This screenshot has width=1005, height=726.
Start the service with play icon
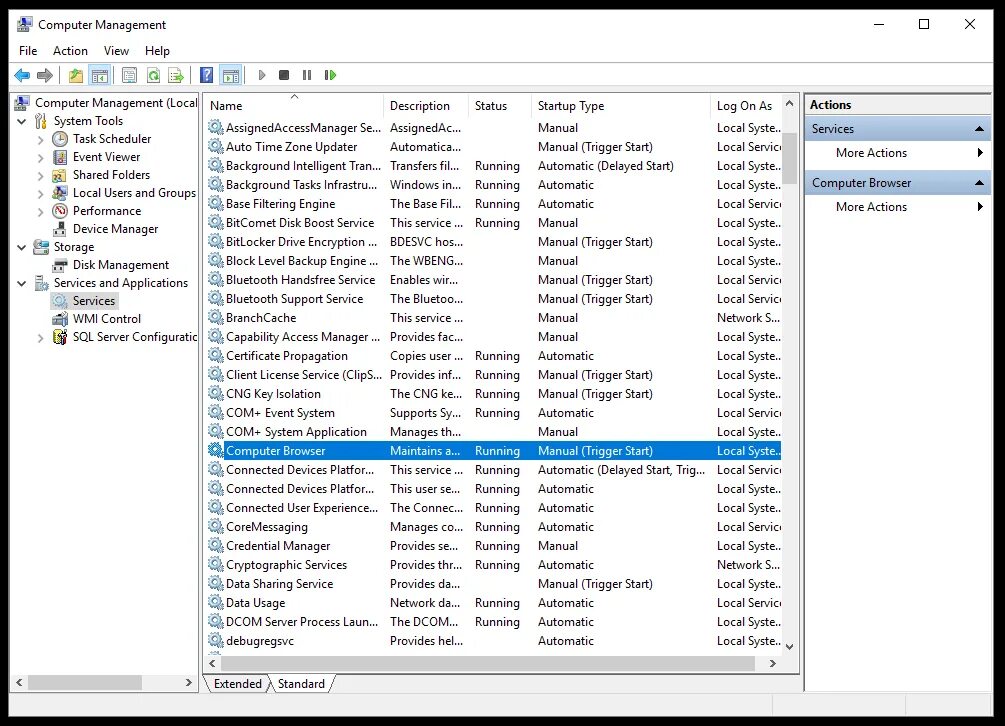point(262,76)
